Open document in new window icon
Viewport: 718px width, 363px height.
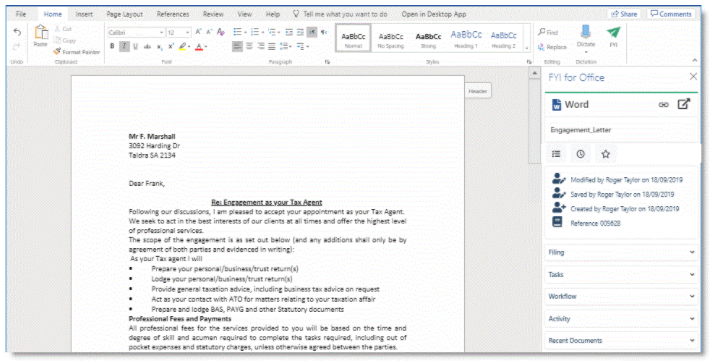click(x=683, y=104)
